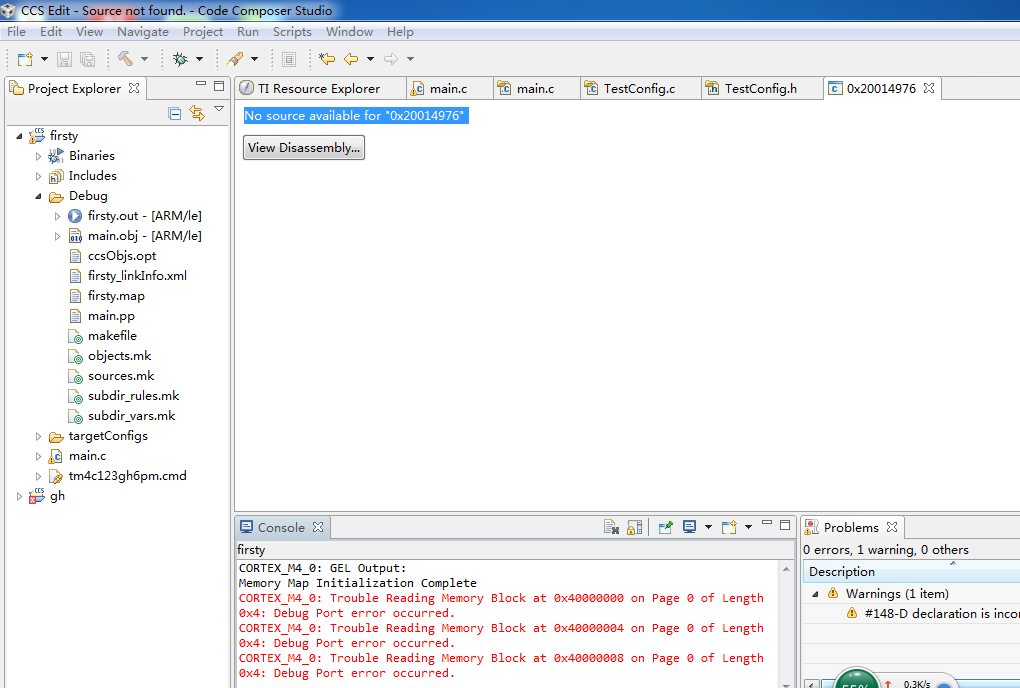Open the Build hammer dropdown arrow
This screenshot has height=688, width=1020.
tap(144, 59)
